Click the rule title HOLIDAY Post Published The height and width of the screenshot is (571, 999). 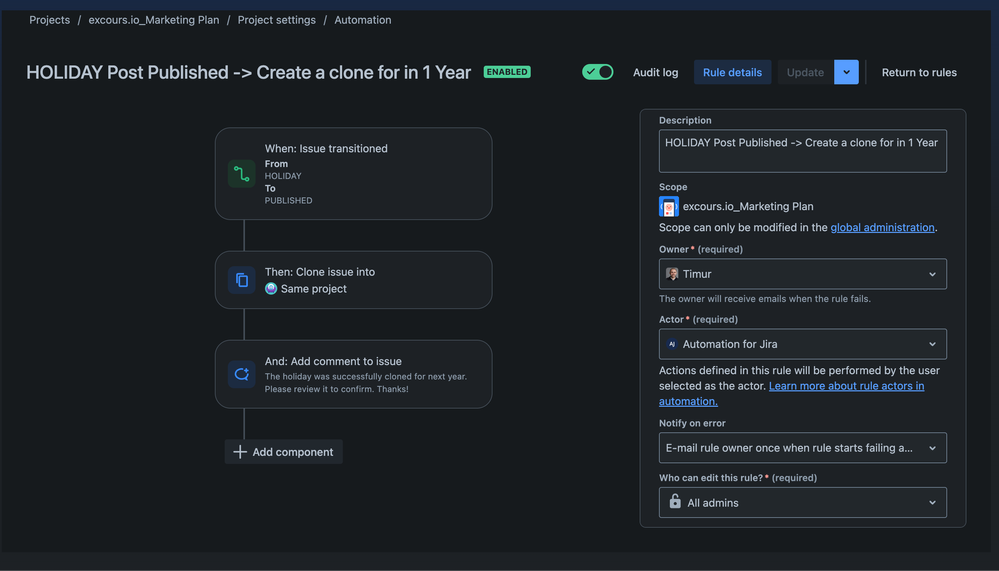[x=248, y=72]
